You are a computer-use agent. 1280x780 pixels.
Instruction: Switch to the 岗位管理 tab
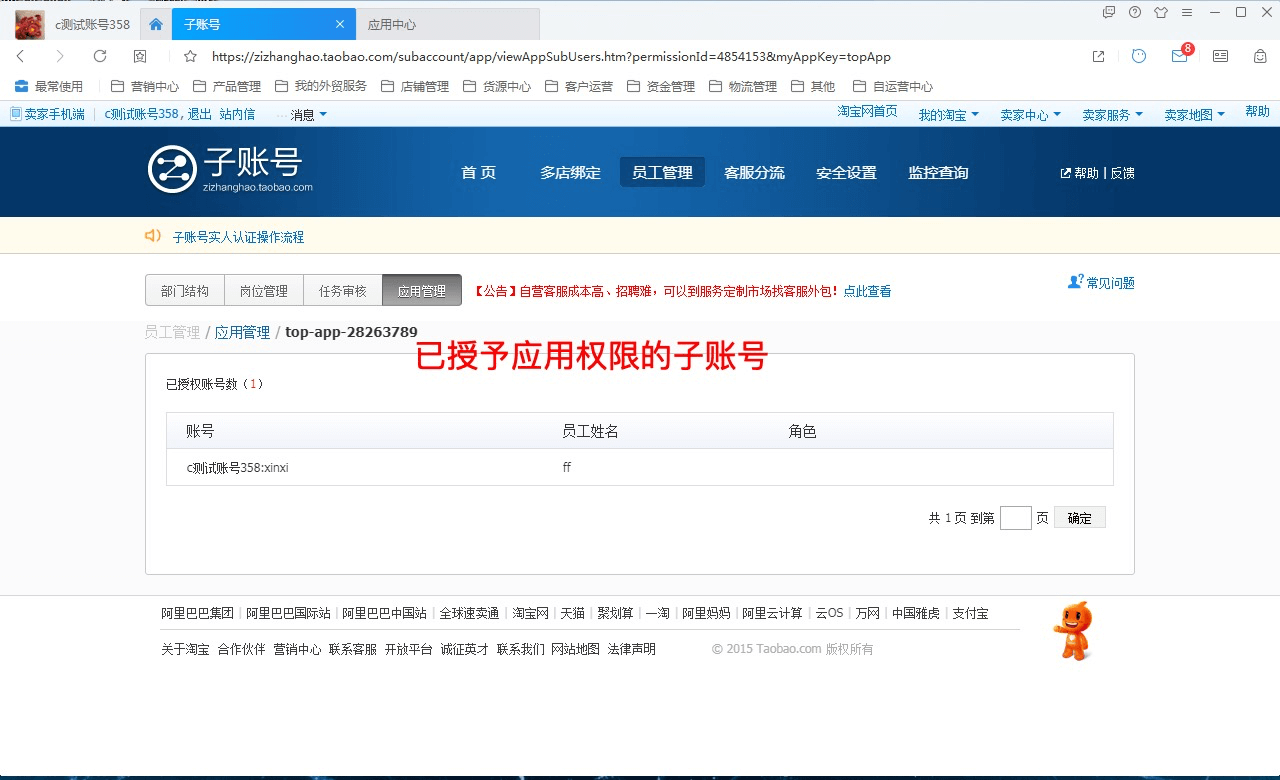pyautogui.click(x=264, y=290)
